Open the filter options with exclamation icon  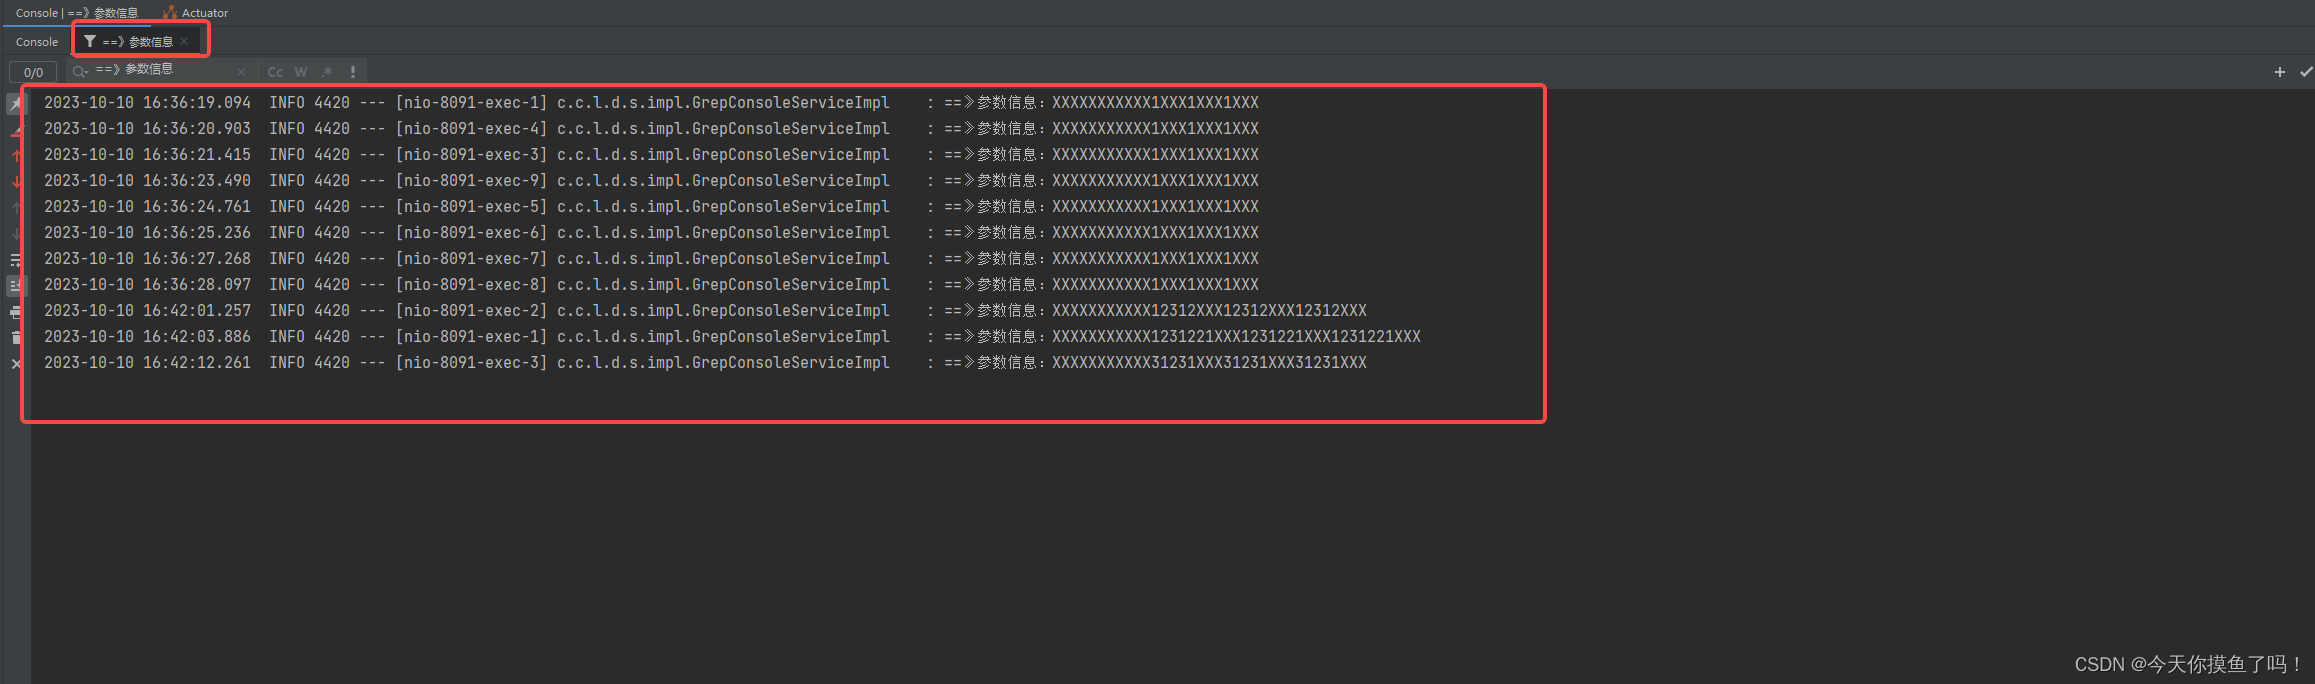(x=352, y=71)
